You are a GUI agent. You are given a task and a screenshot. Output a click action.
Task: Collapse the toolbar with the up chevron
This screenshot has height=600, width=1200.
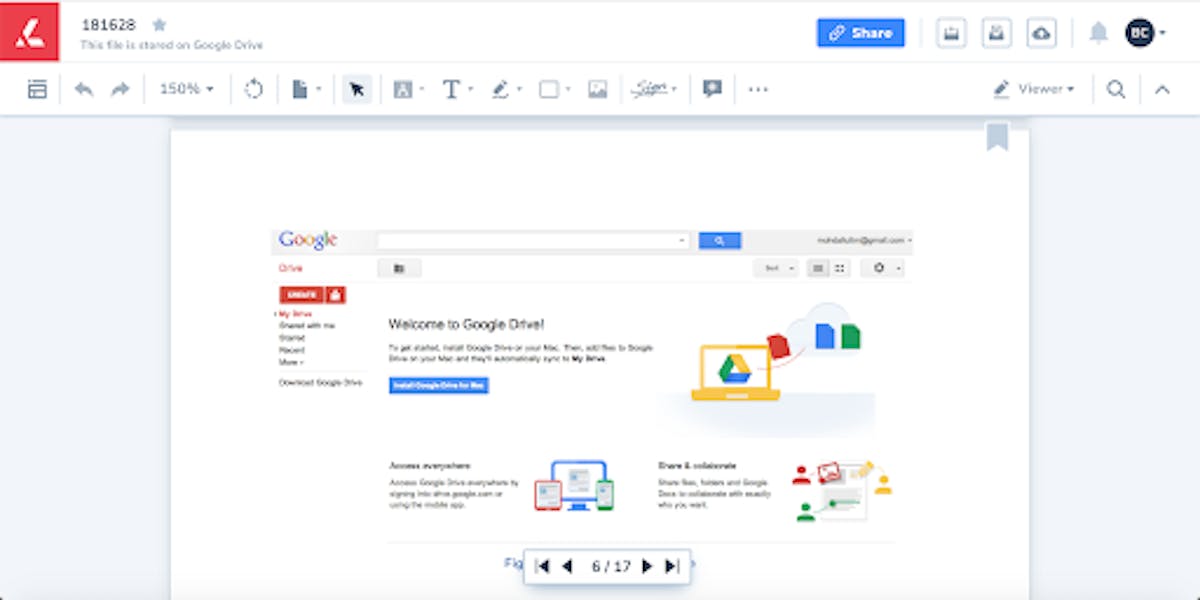click(1162, 89)
